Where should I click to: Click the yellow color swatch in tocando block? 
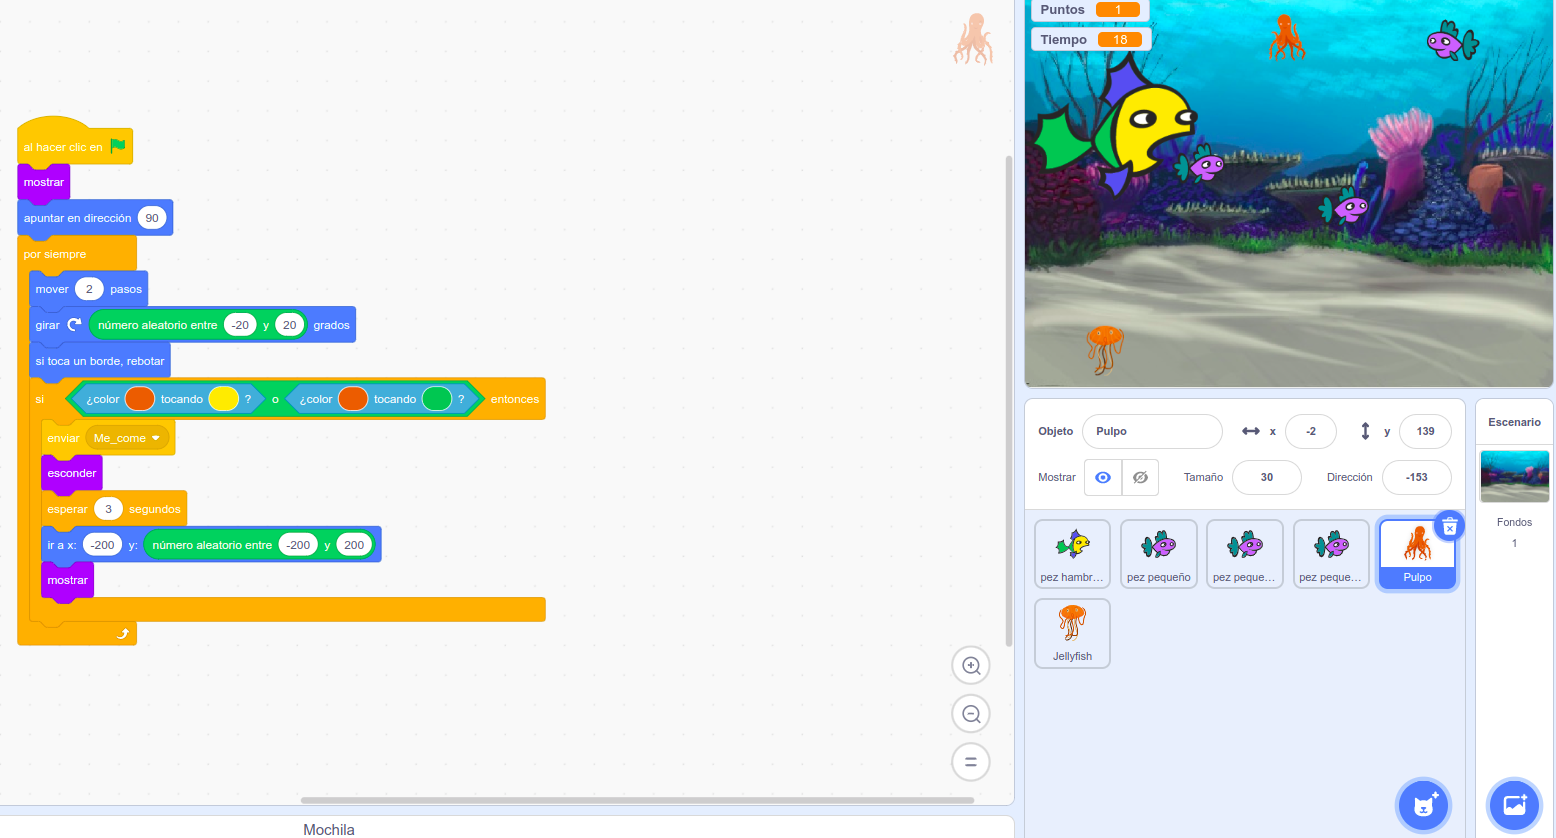(x=223, y=399)
